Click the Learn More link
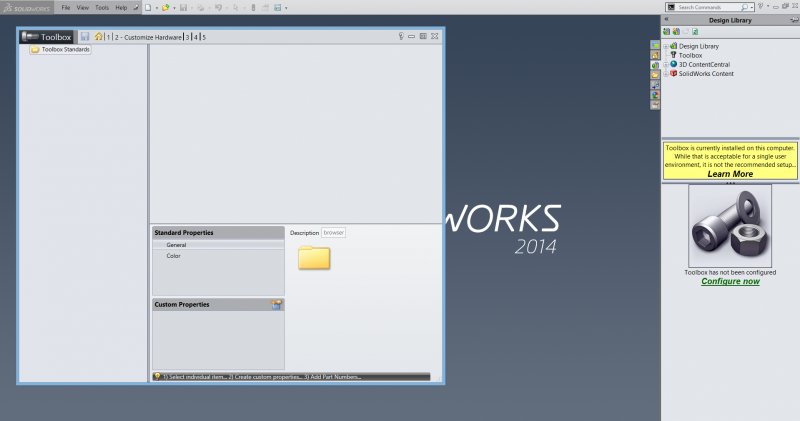The width and height of the screenshot is (800, 421). 730,174
